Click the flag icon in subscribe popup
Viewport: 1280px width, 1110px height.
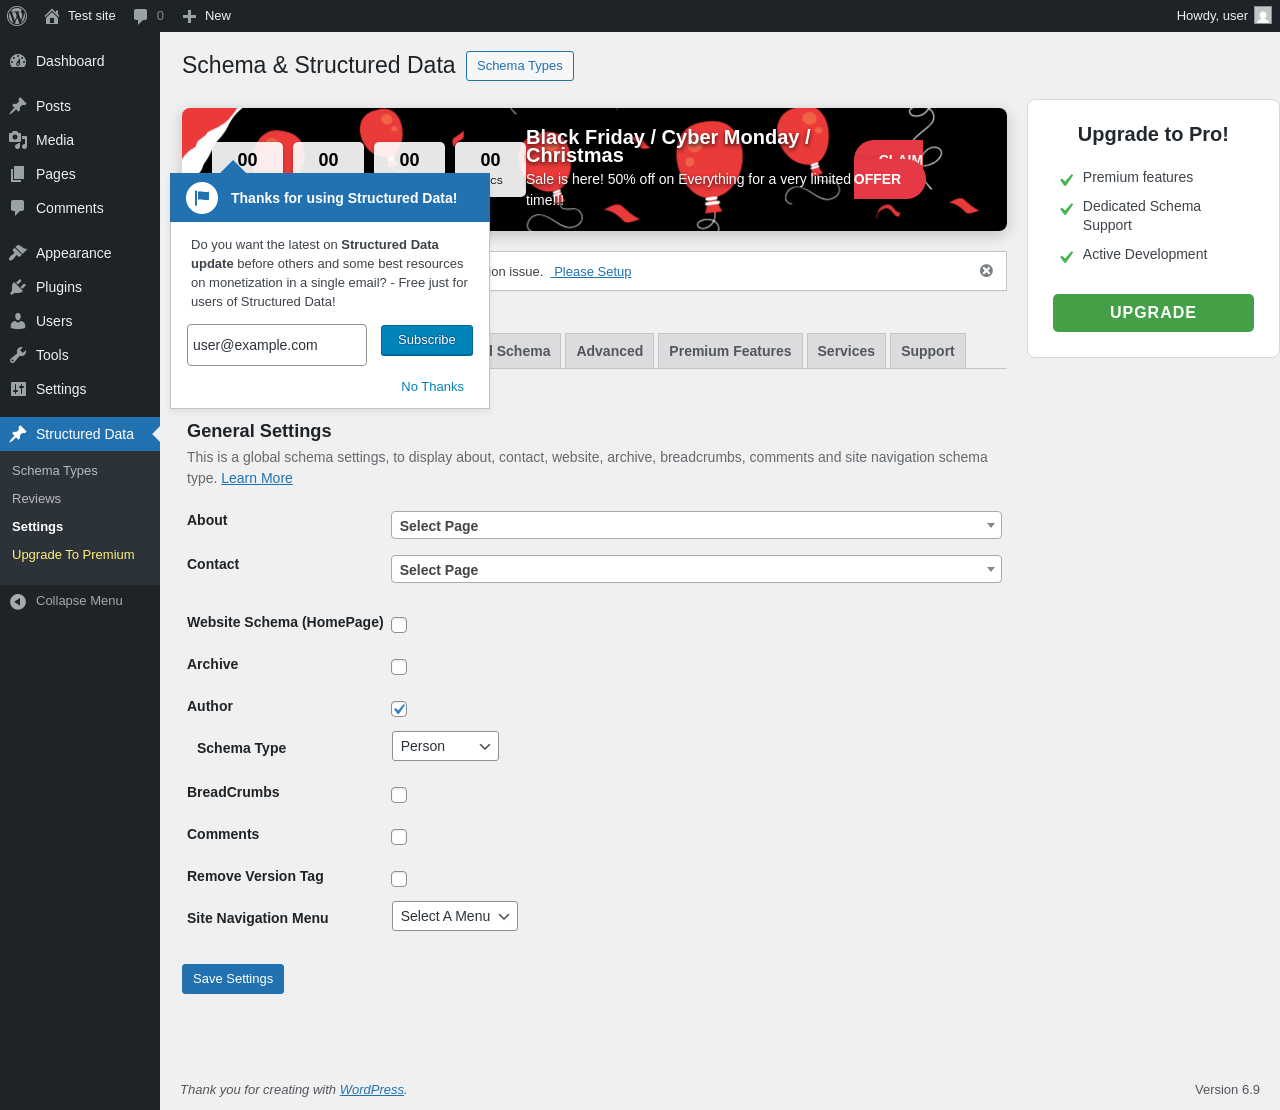(x=202, y=198)
